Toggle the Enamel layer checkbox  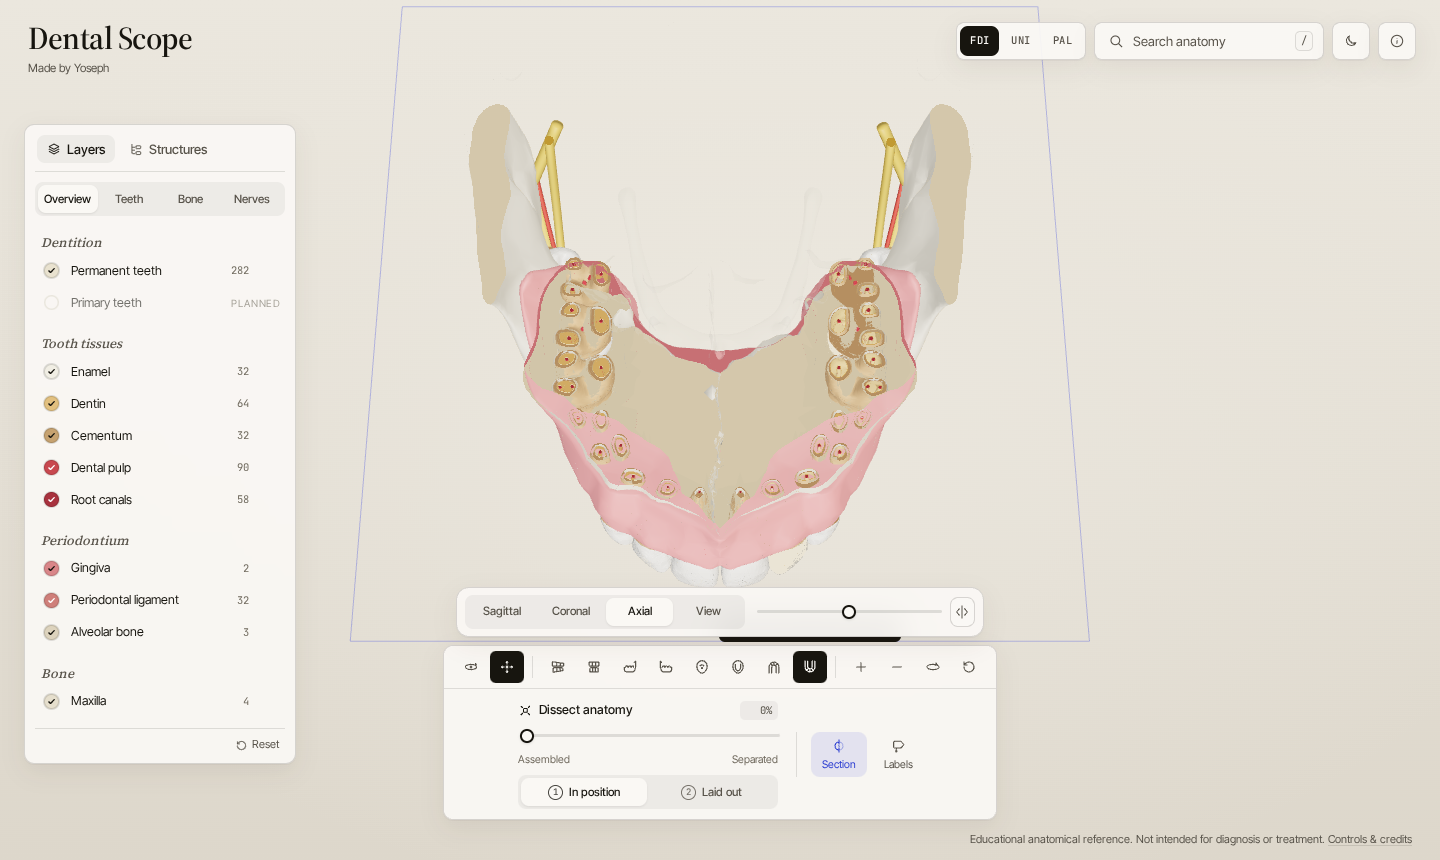(x=52, y=372)
